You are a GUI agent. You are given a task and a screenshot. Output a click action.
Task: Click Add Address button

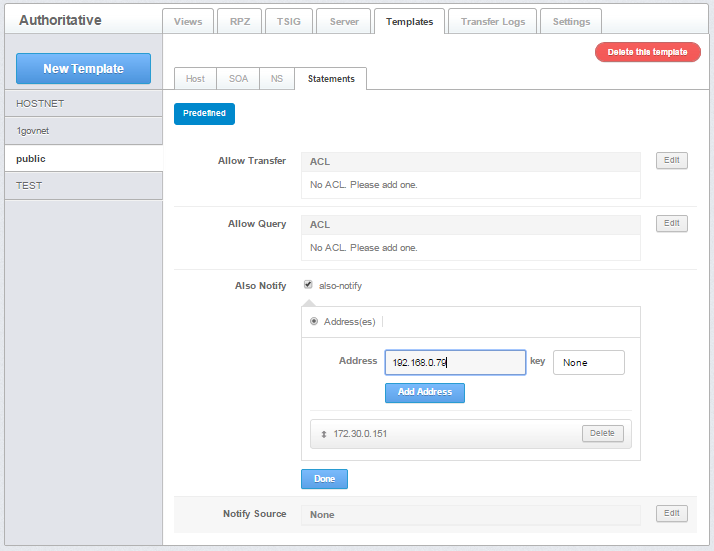pos(424,392)
